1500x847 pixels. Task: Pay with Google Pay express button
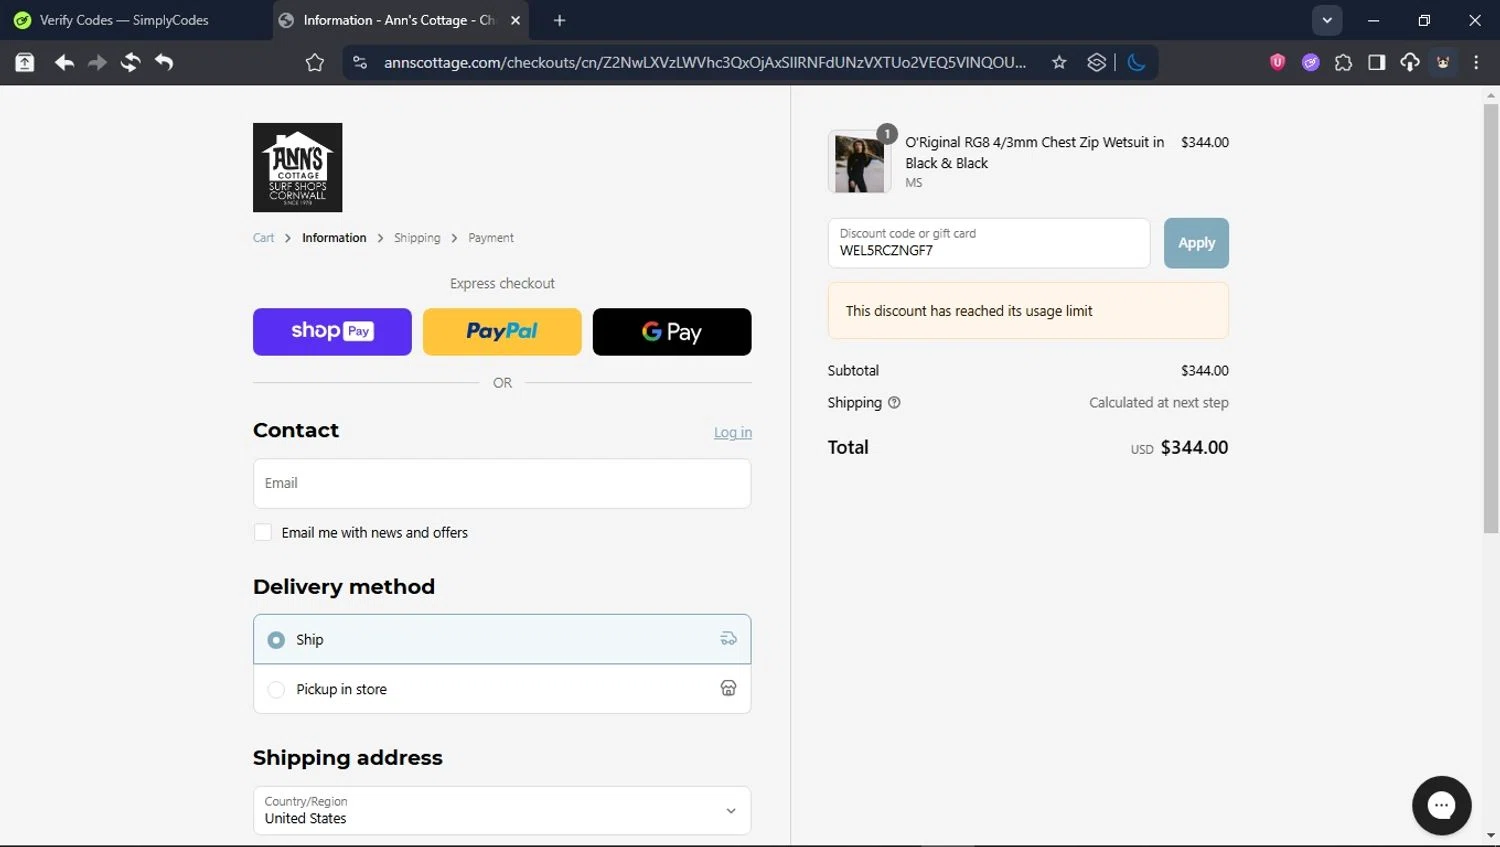click(x=672, y=332)
